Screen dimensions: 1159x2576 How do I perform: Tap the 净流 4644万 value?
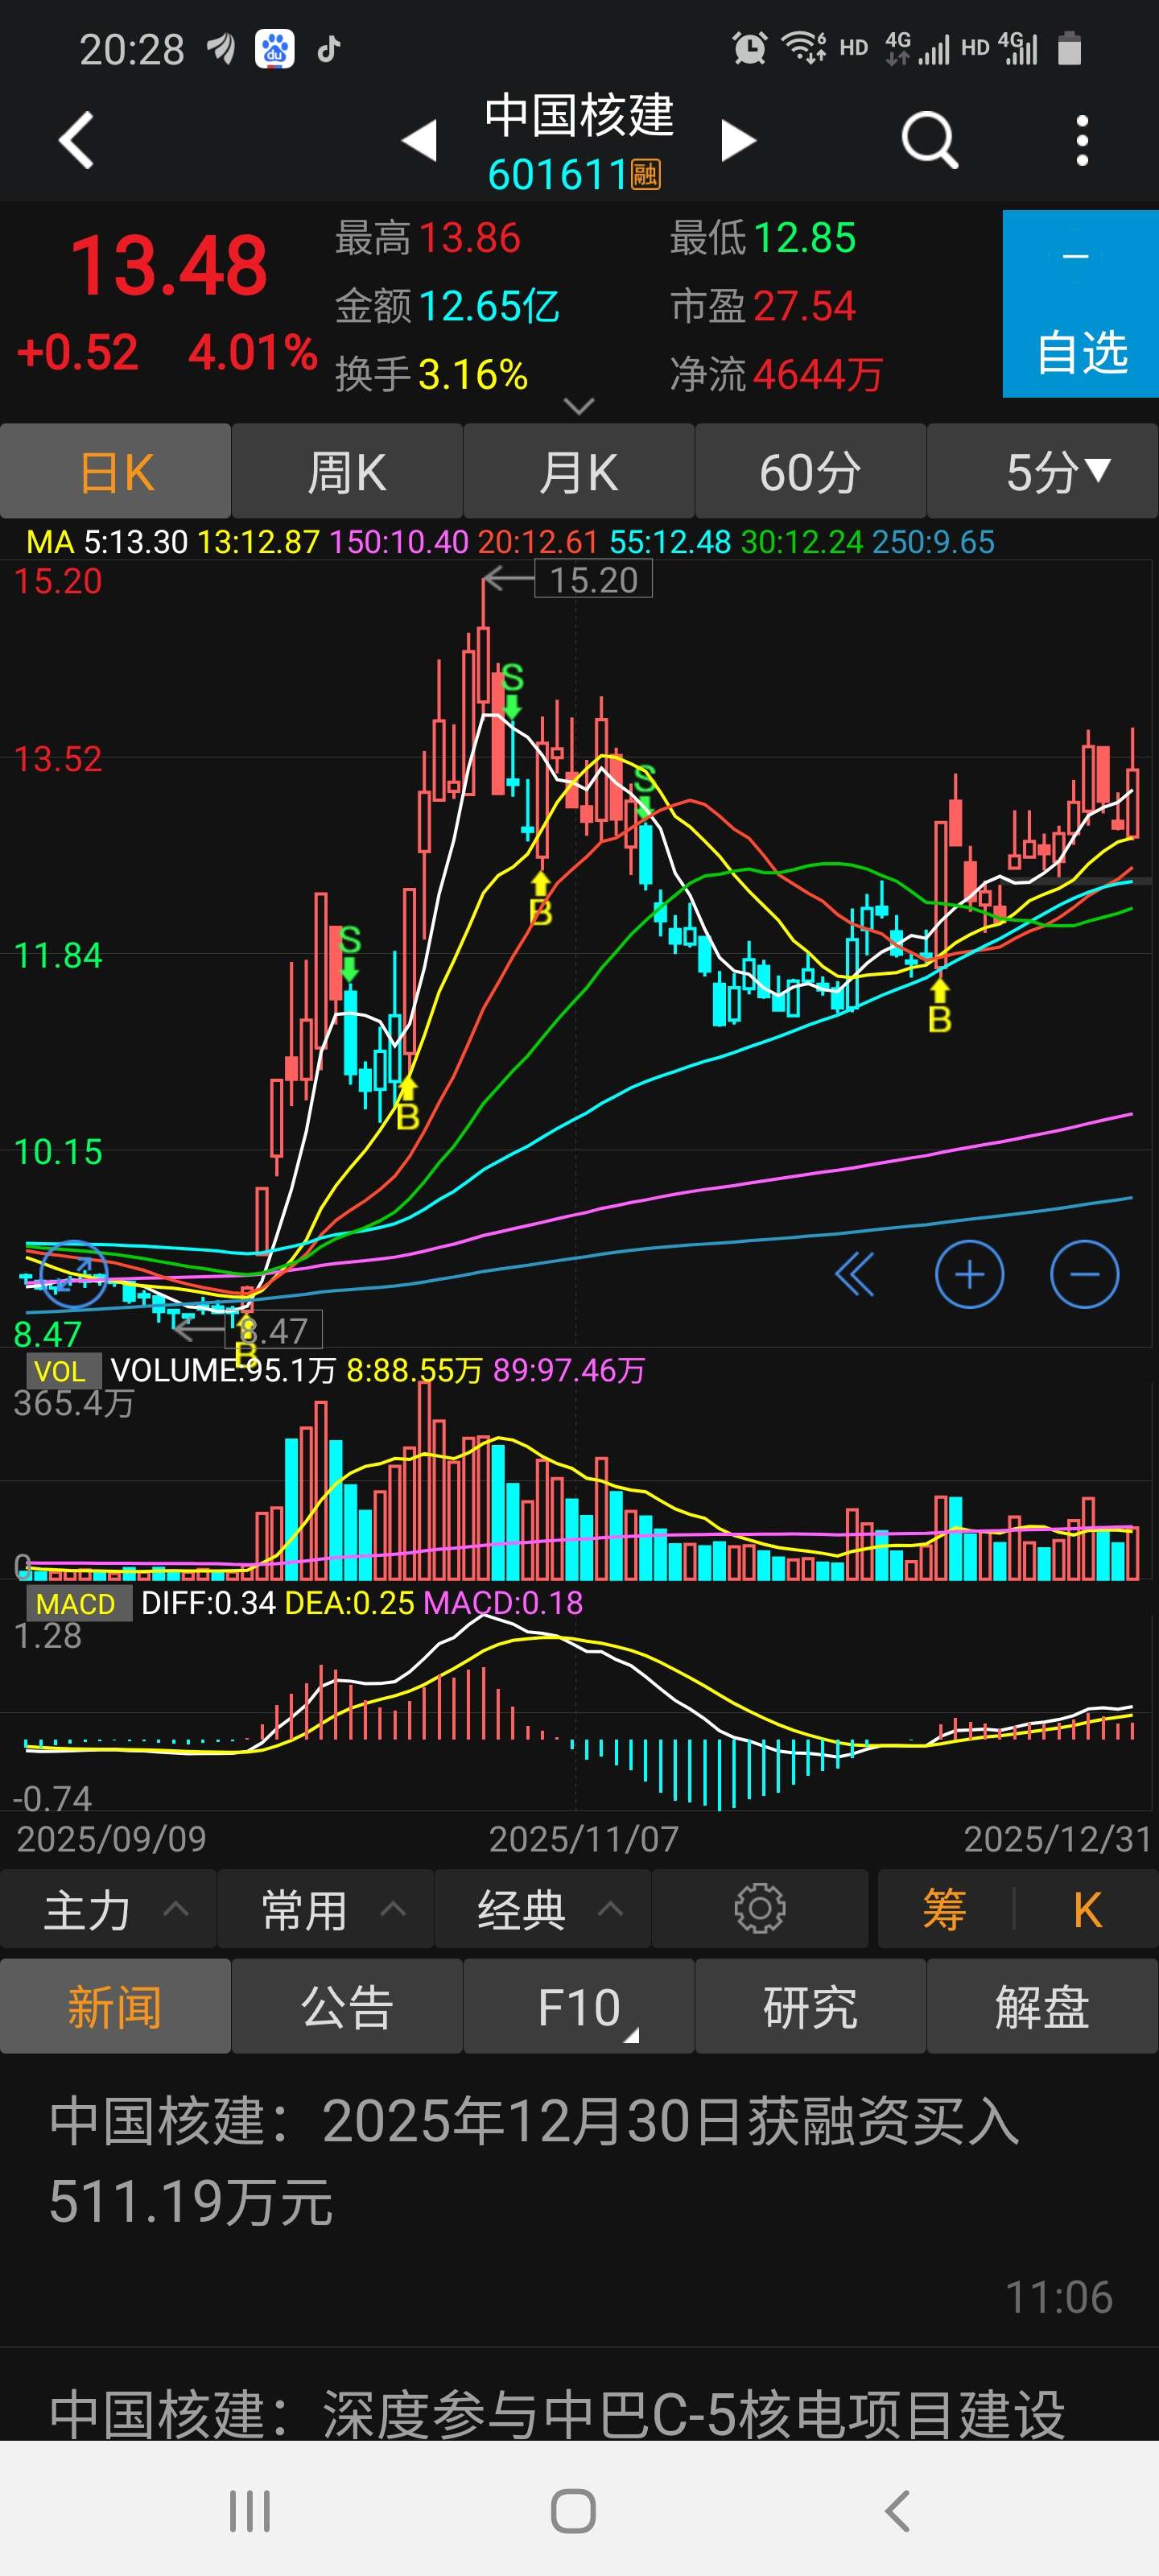pyautogui.click(x=776, y=374)
